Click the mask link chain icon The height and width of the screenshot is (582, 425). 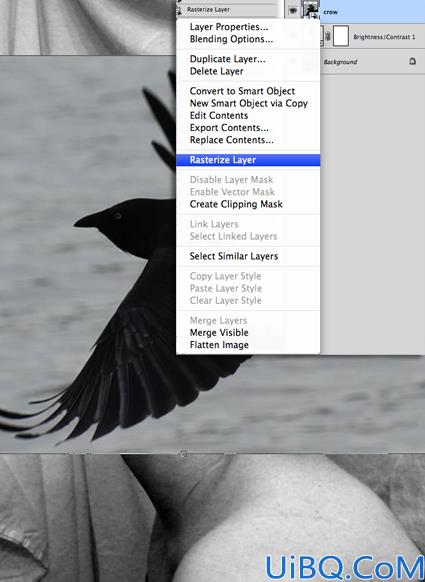pos(327,37)
